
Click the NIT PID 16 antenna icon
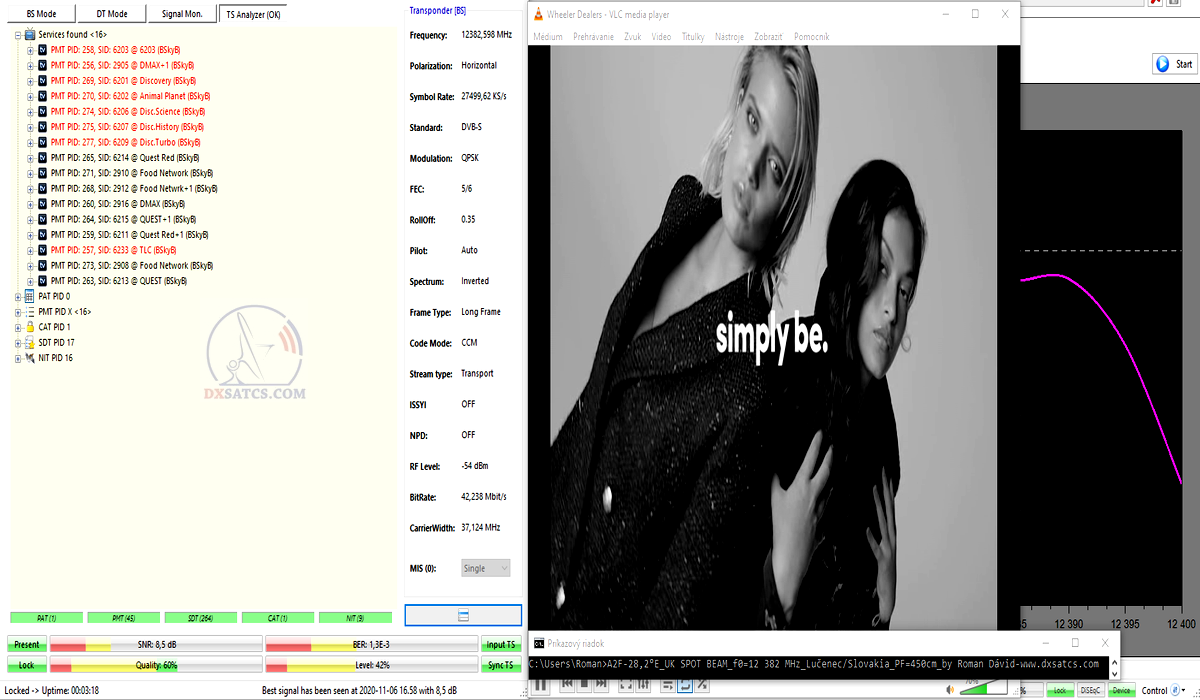click(x=29, y=358)
